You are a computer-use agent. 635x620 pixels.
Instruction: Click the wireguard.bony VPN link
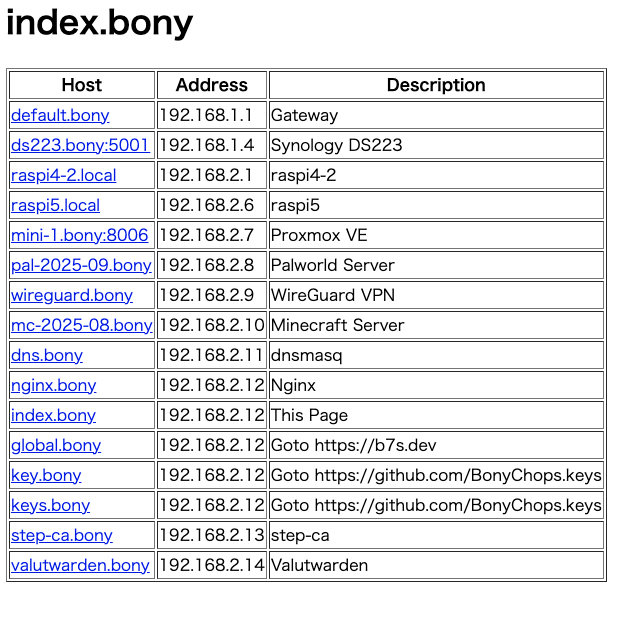click(x=71, y=295)
